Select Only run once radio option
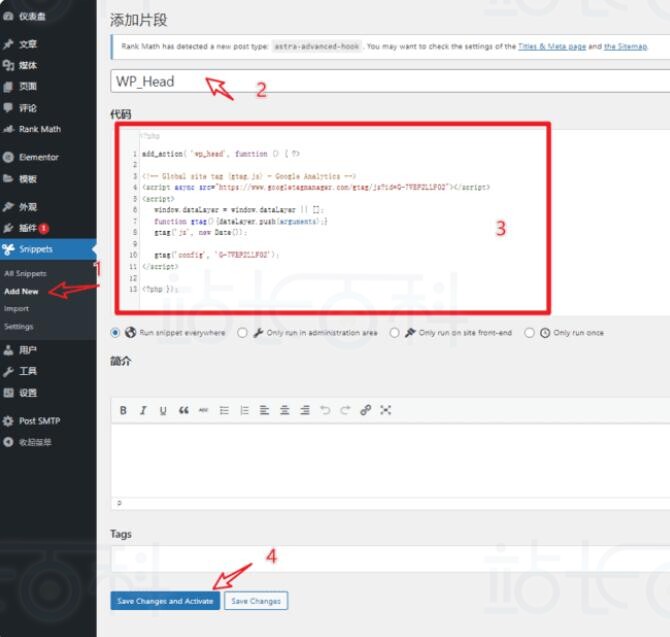This screenshot has height=637, width=670. 529,332
